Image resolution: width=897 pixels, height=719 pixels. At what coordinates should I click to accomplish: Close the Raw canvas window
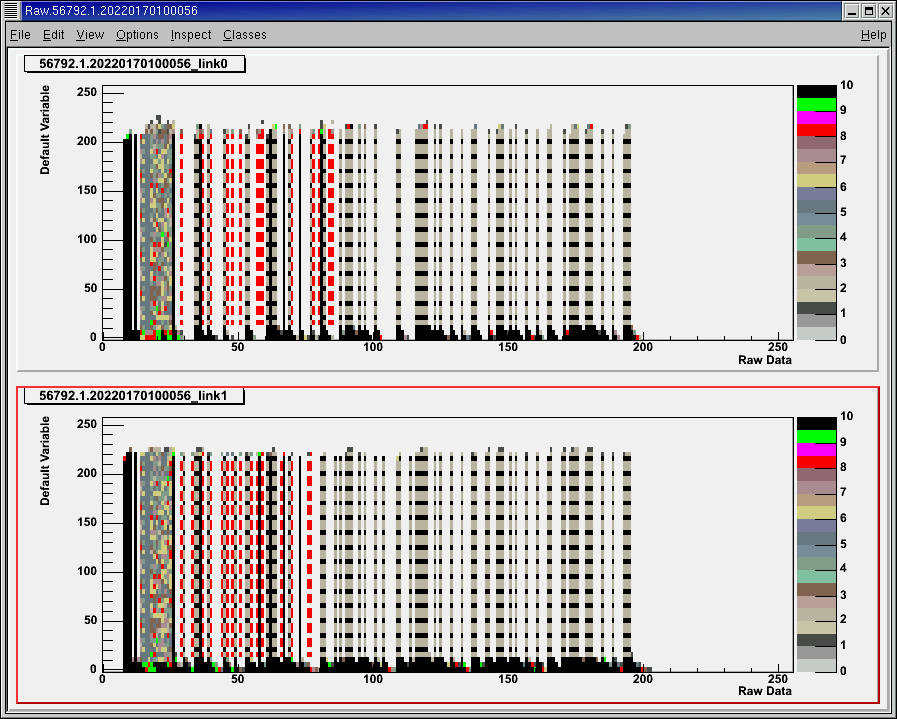[884, 11]
